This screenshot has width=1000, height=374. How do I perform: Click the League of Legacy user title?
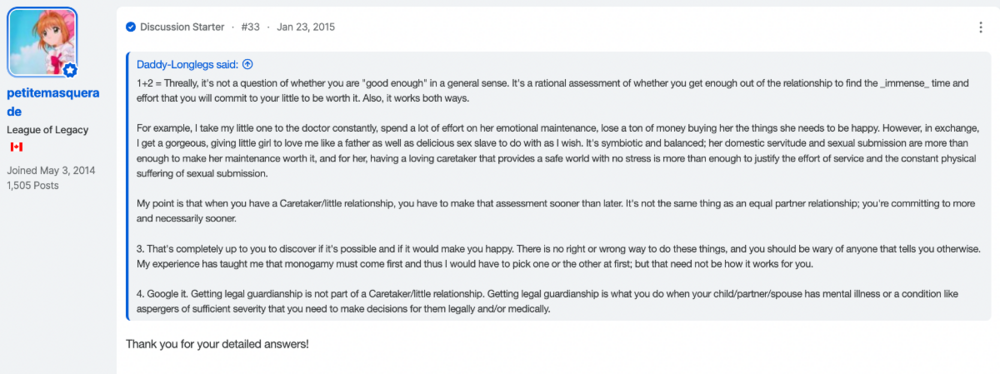48,130
